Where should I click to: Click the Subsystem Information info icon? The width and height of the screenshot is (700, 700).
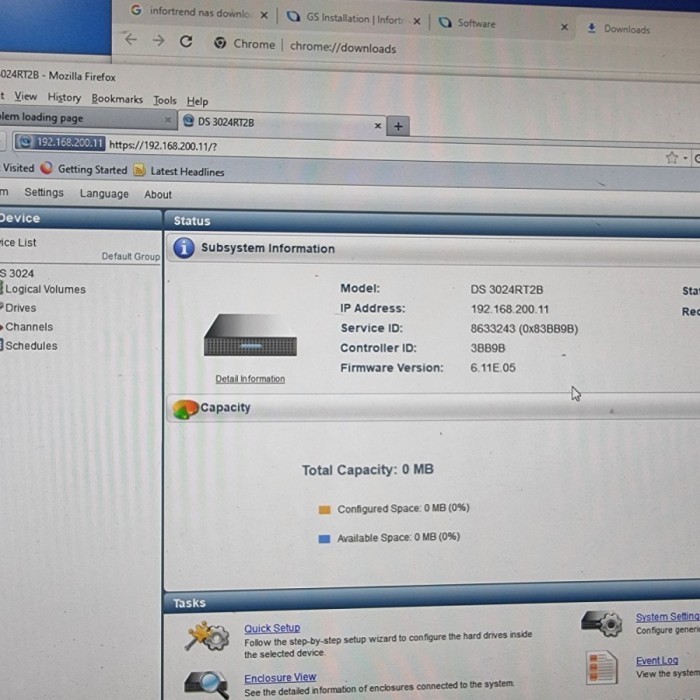(x=184, y=248)
